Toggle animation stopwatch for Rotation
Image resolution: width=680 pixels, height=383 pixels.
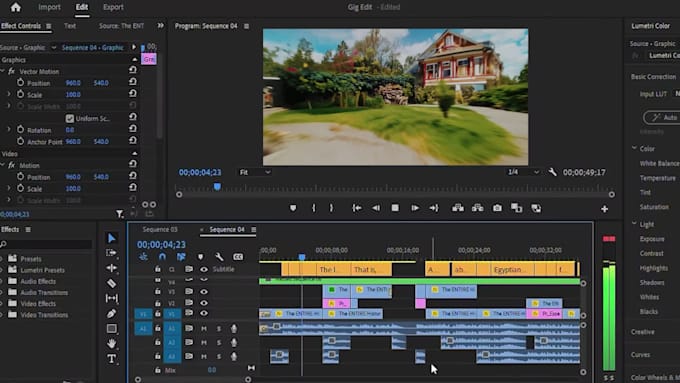click(x=20, y=129)
